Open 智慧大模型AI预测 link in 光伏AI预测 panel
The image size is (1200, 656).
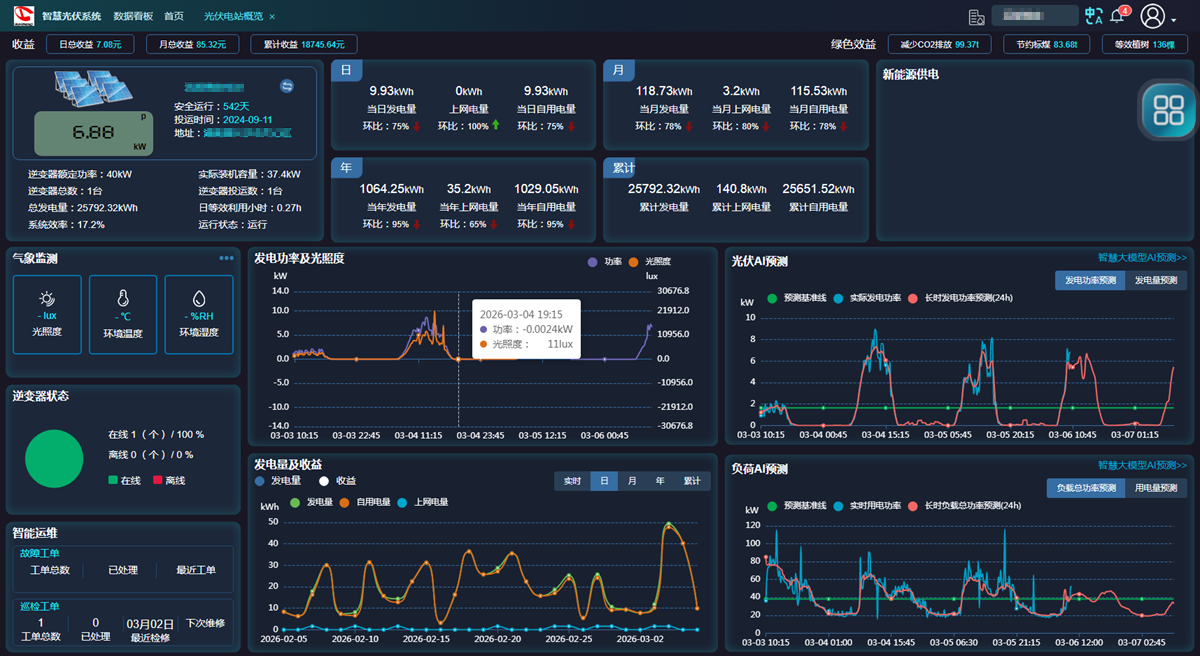click(x=1141, y=257)
